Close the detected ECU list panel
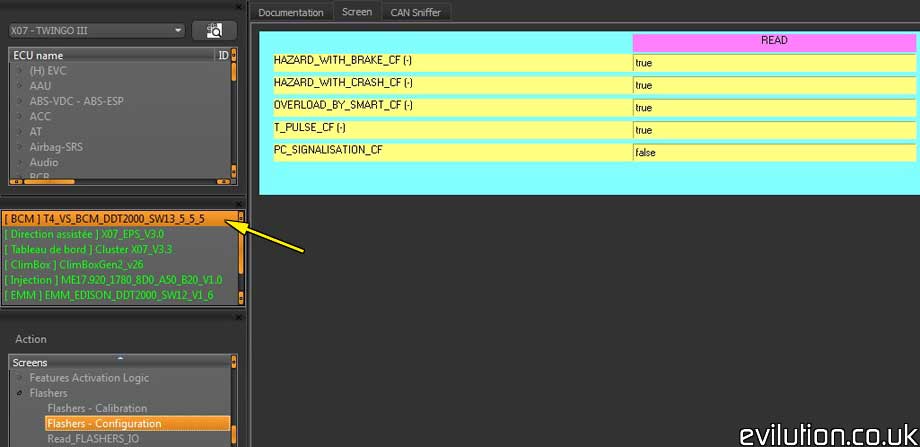Screen dimensions: 920x447 239,202
